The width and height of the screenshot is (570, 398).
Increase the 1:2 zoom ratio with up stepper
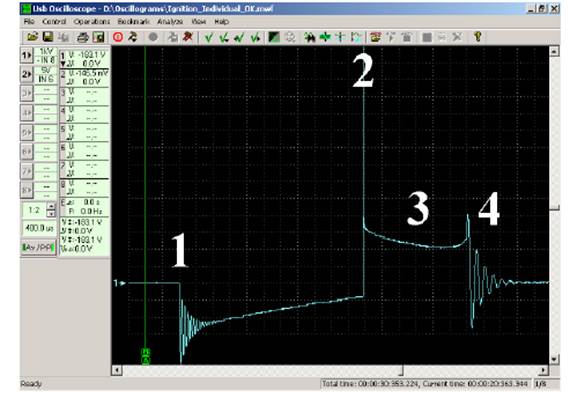click(x=51, y=206)
